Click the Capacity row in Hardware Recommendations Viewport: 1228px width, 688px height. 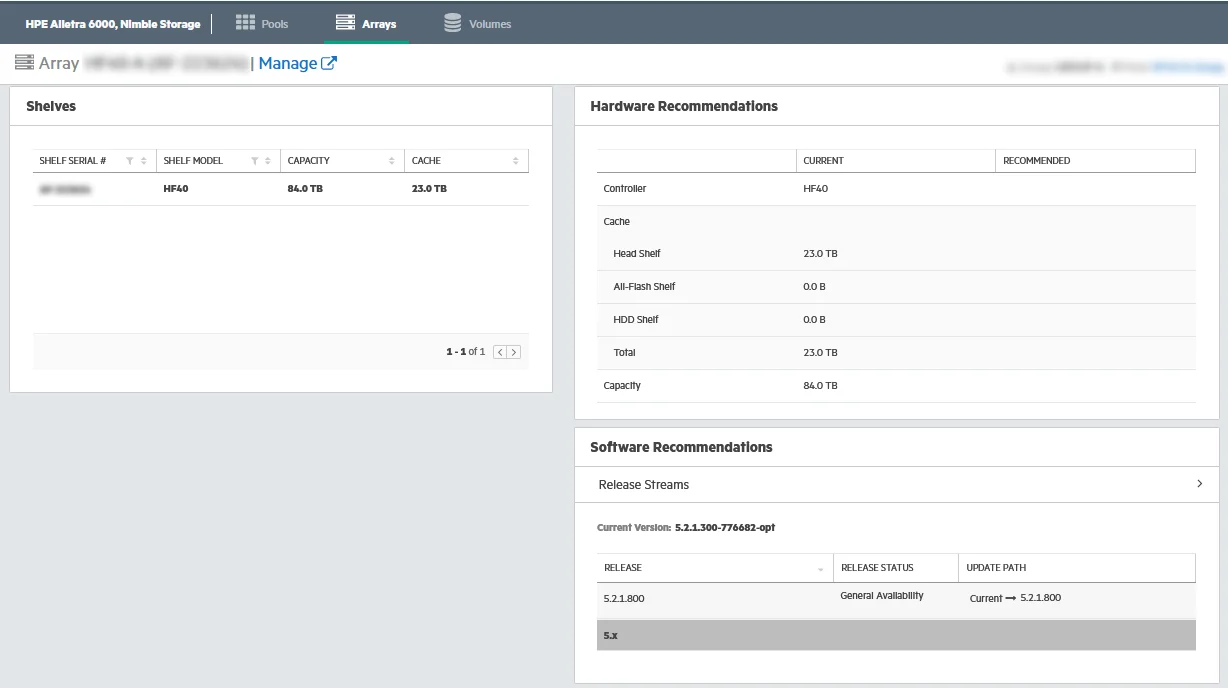896,386
